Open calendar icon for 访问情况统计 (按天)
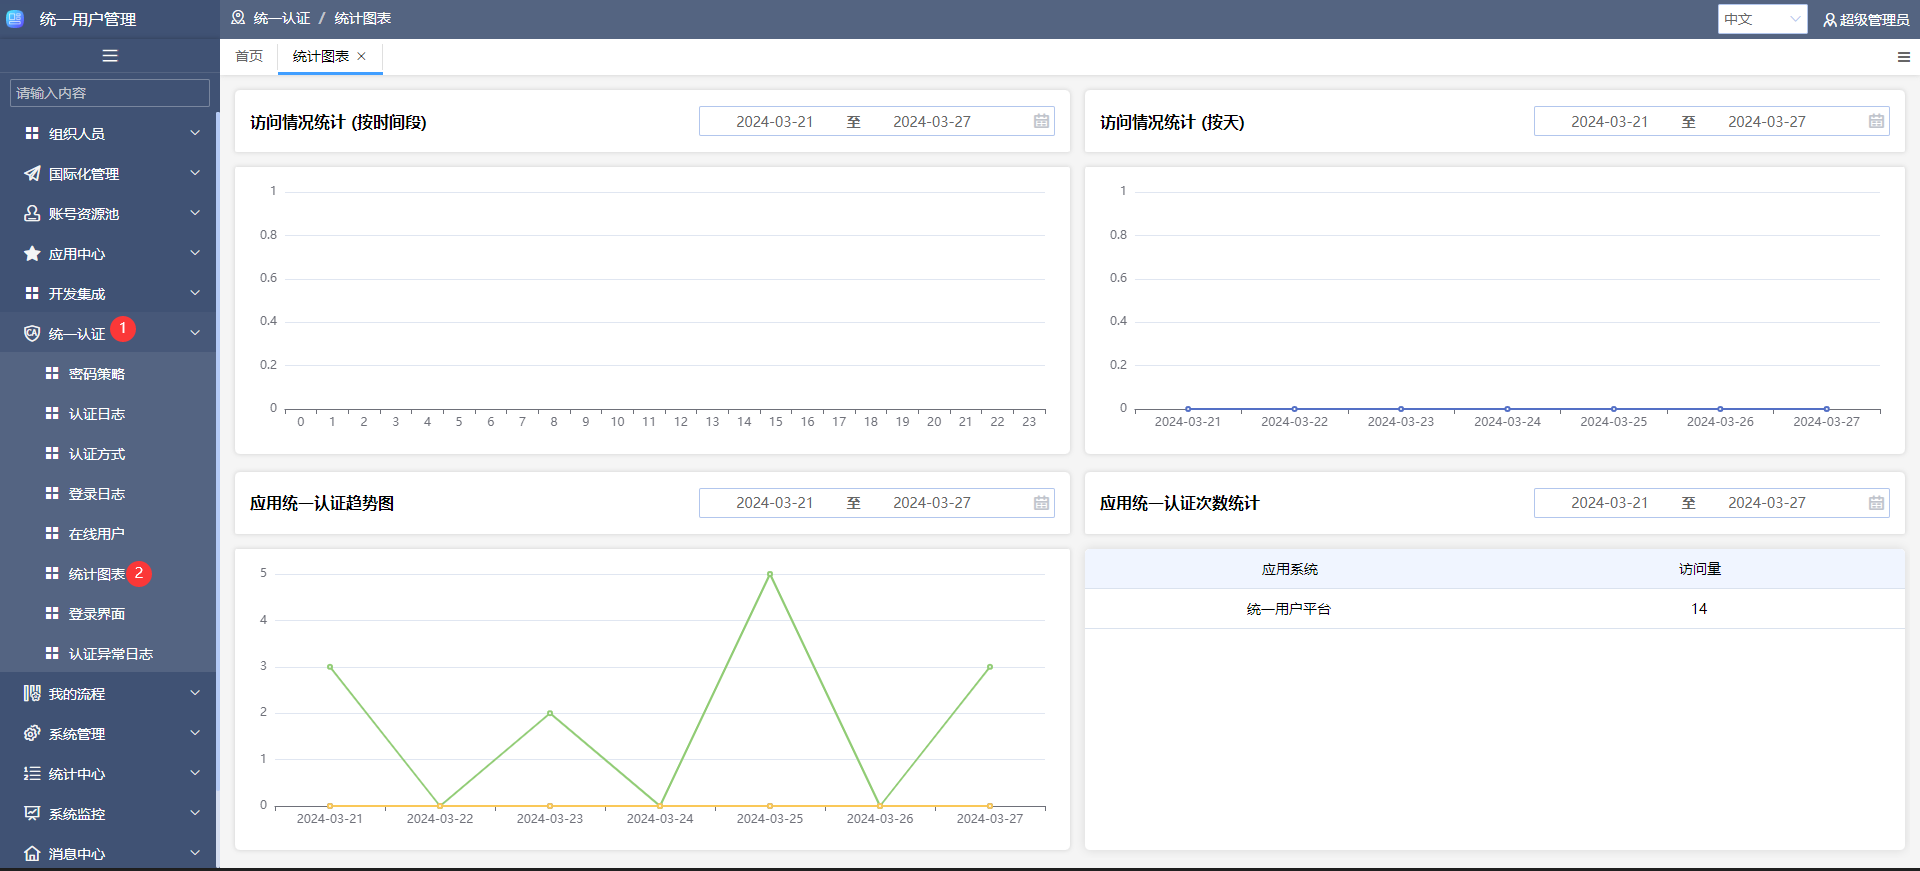The height and width of the screenshot is (871, 1920). [x=1876, y=121]
